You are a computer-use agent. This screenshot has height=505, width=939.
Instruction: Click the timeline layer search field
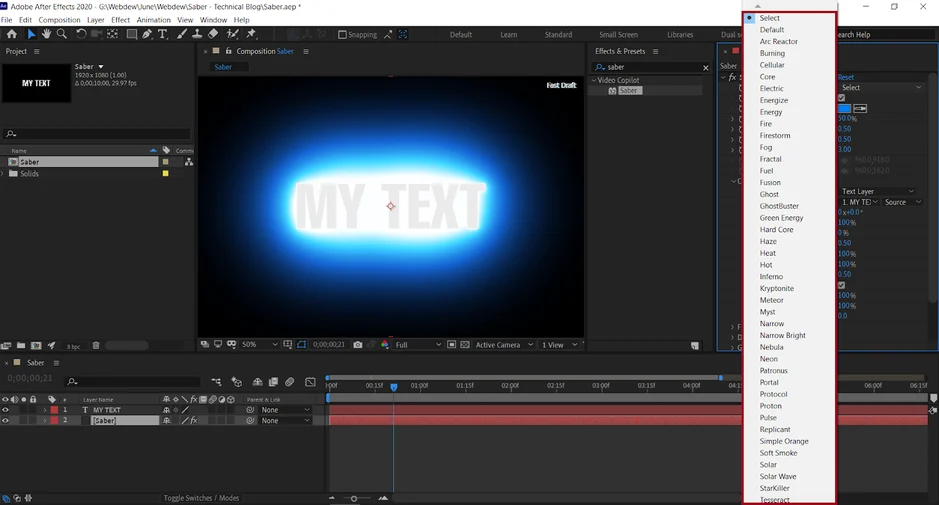click(x=134, y=382)
